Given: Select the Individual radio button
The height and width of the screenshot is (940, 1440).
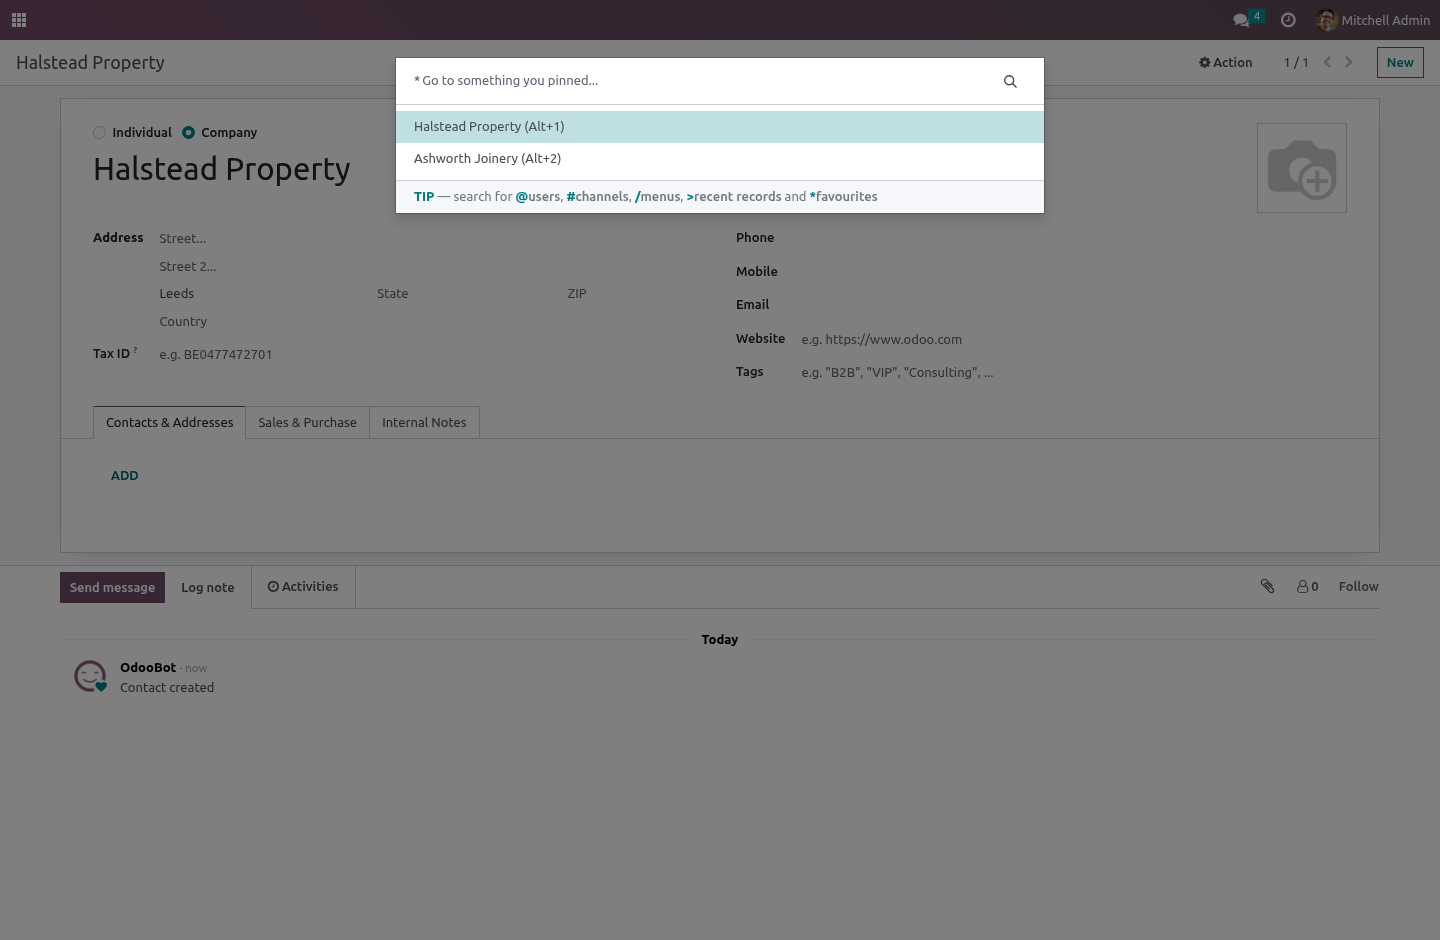Looking at the screenshot, I should coord(100,133).
